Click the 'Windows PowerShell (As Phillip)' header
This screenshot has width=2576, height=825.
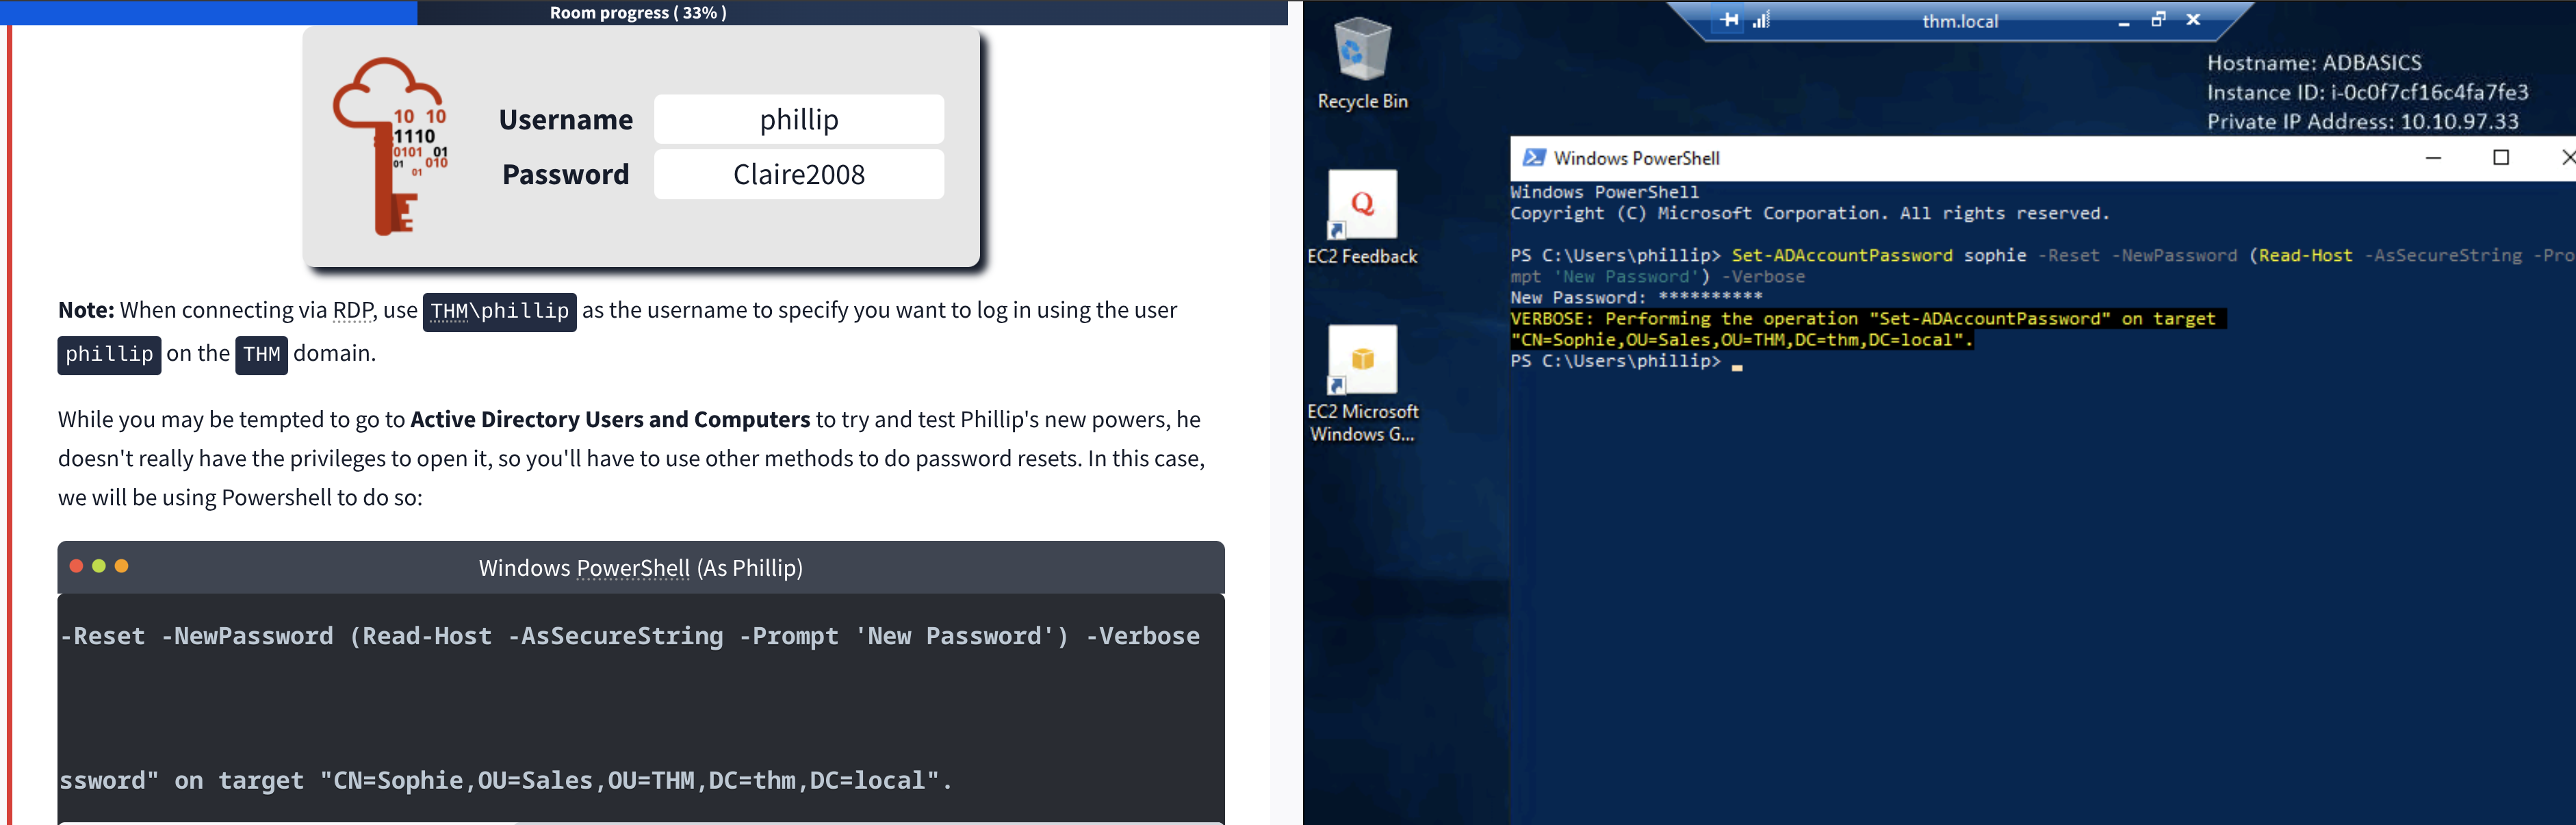pyautogui.click(x=640, y=568)
